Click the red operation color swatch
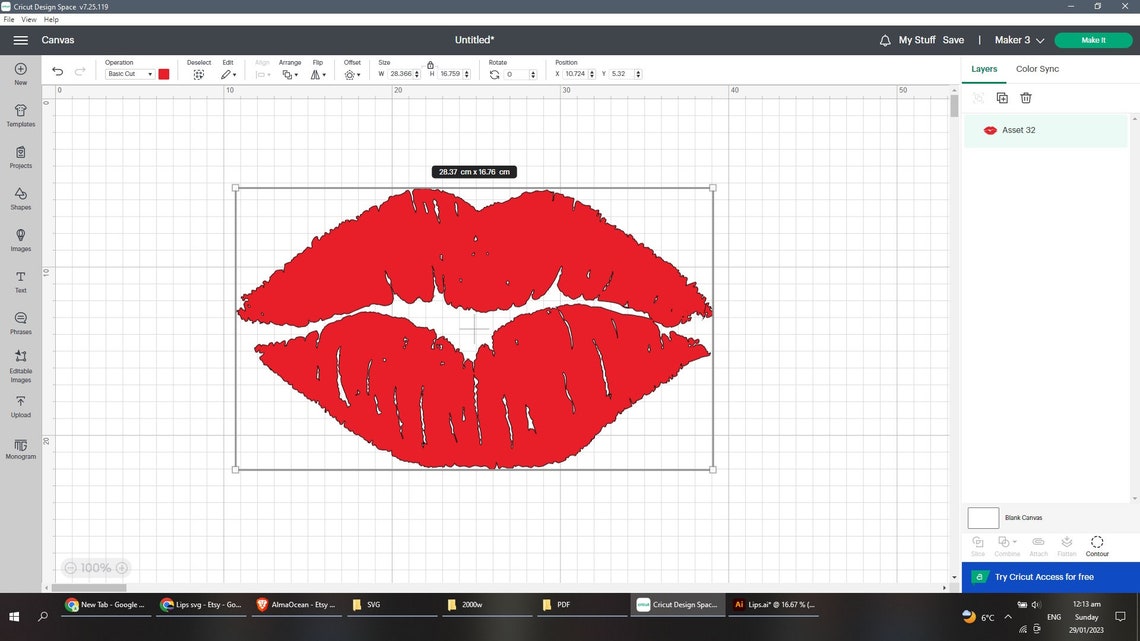1140x641 pixels. coord(165,73)
